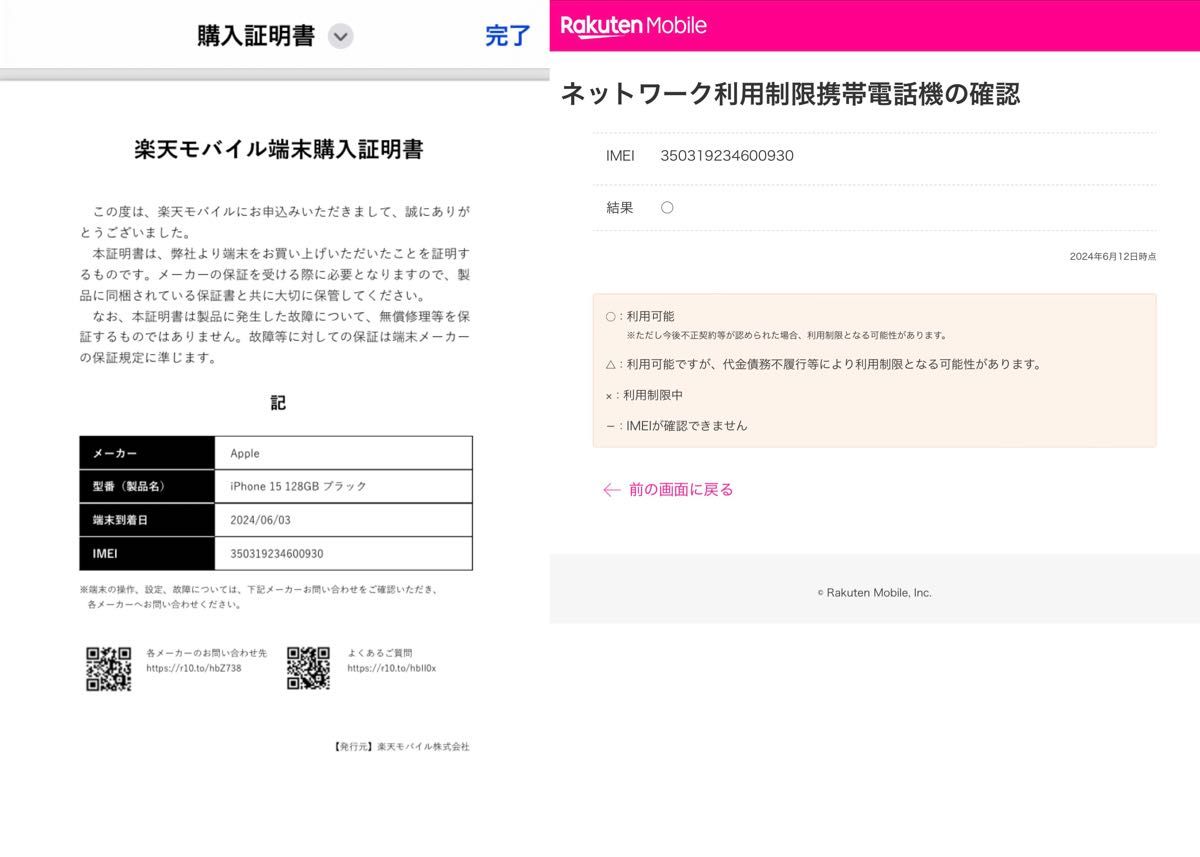This screenshot has height=857, width=1200.
Task: Click the 端末到着日 header cell
Action: 147,520
